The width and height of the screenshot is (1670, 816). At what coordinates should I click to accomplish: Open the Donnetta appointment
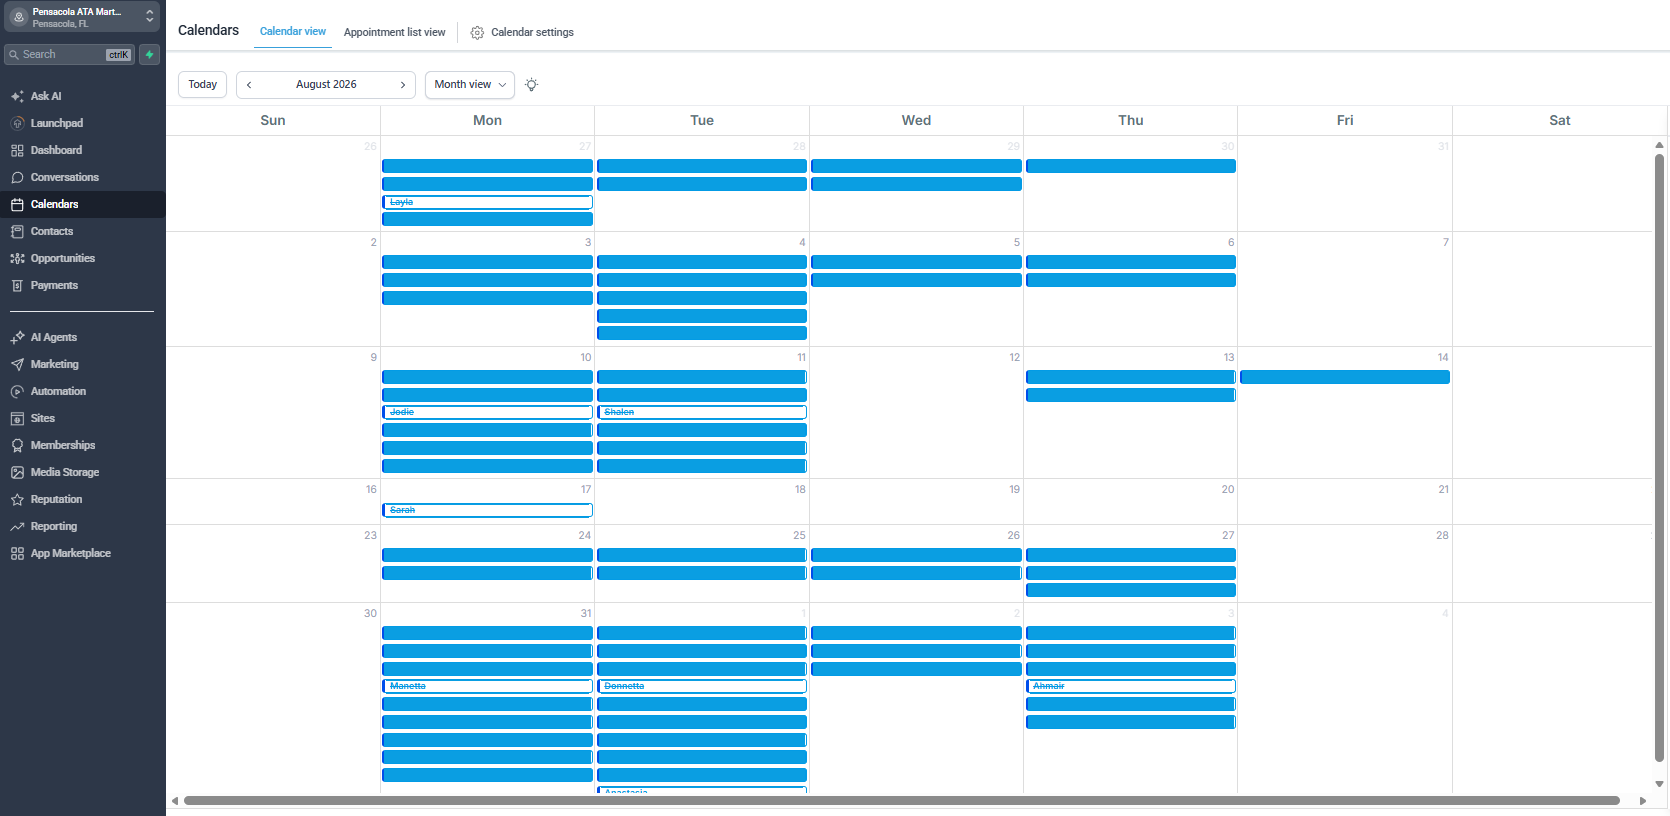702,686
